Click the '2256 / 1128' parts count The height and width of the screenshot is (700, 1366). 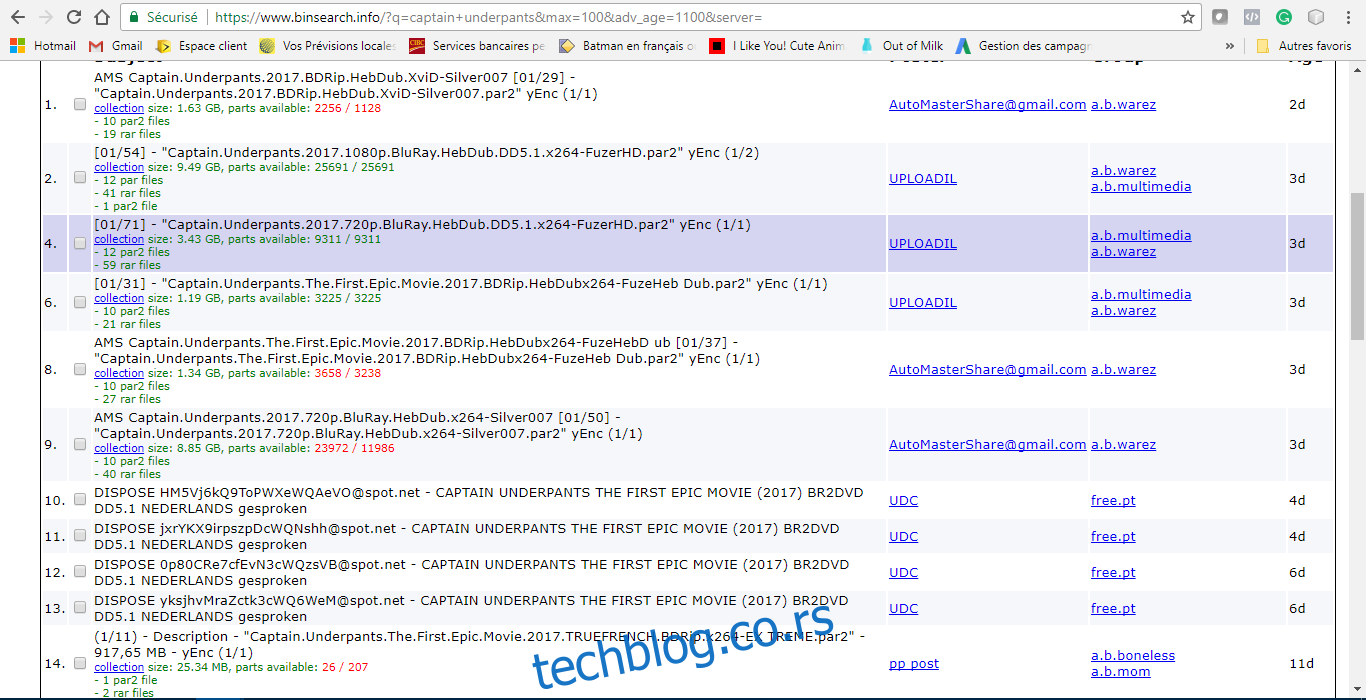(x=347, y=108)
